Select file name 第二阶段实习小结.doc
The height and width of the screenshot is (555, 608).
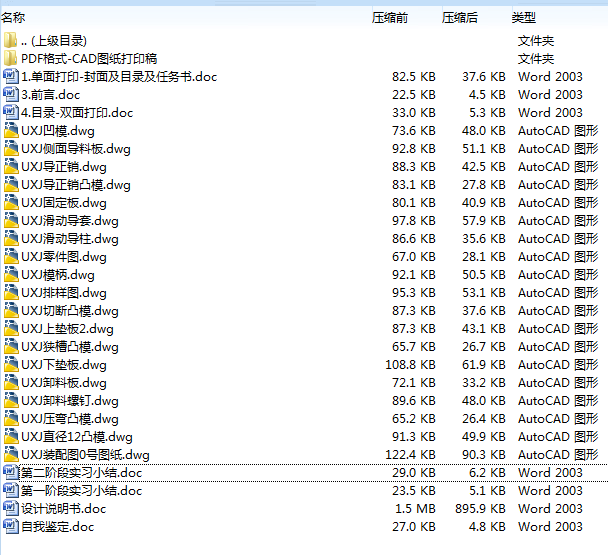[81, 473]
